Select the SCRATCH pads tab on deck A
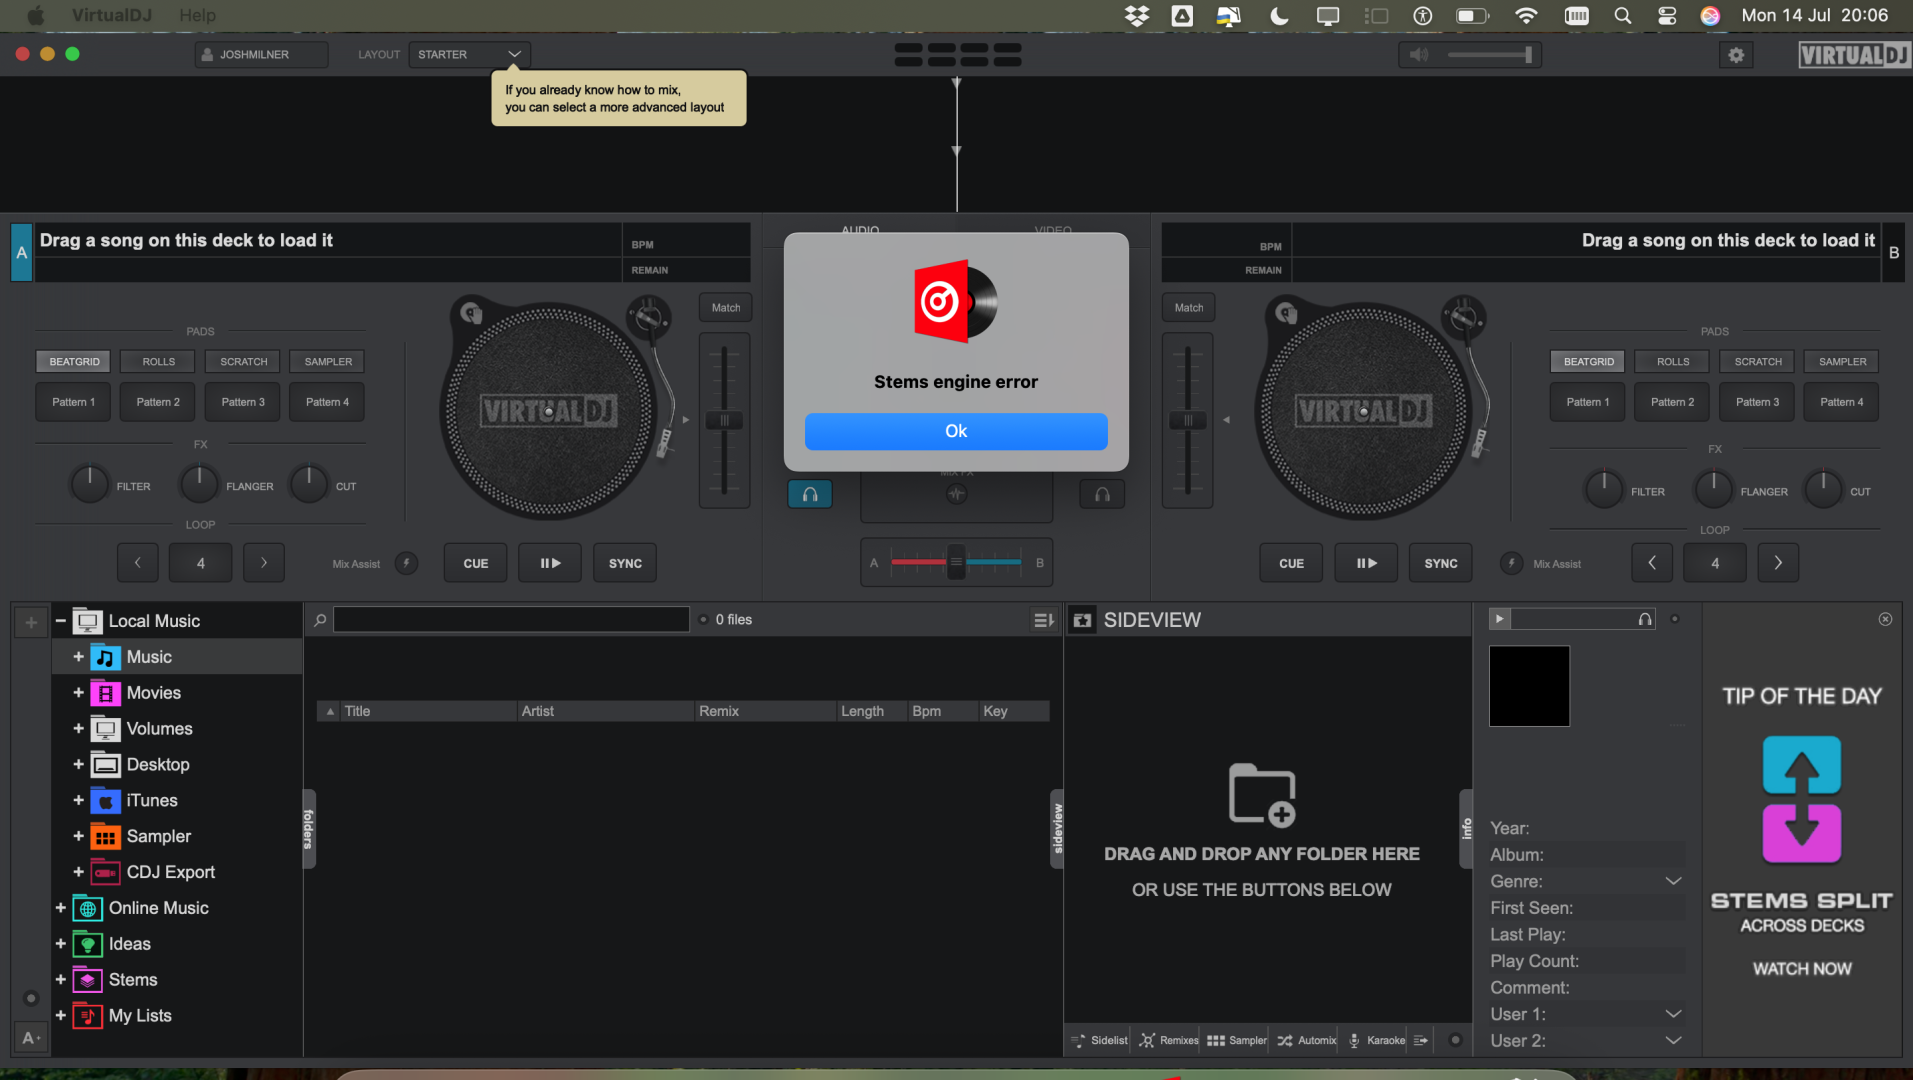Image resolution: width=1913 pixels, height=1080 pixels. coord(243,361)
